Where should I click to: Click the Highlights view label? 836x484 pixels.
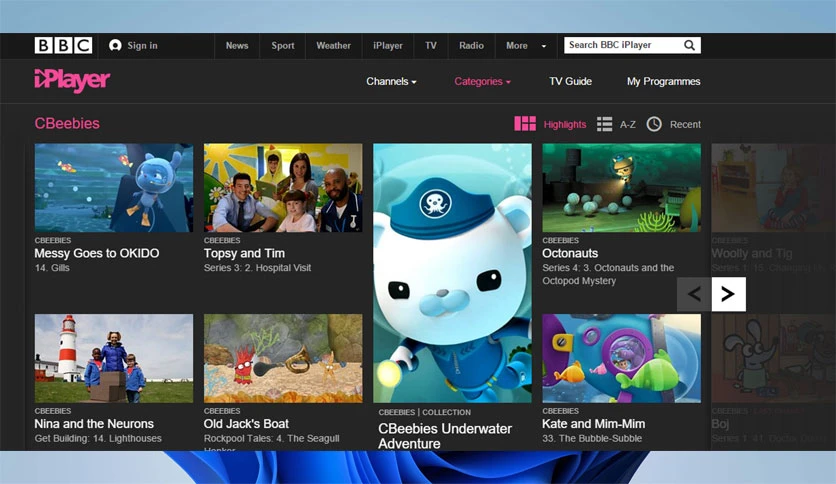[565, 124]
